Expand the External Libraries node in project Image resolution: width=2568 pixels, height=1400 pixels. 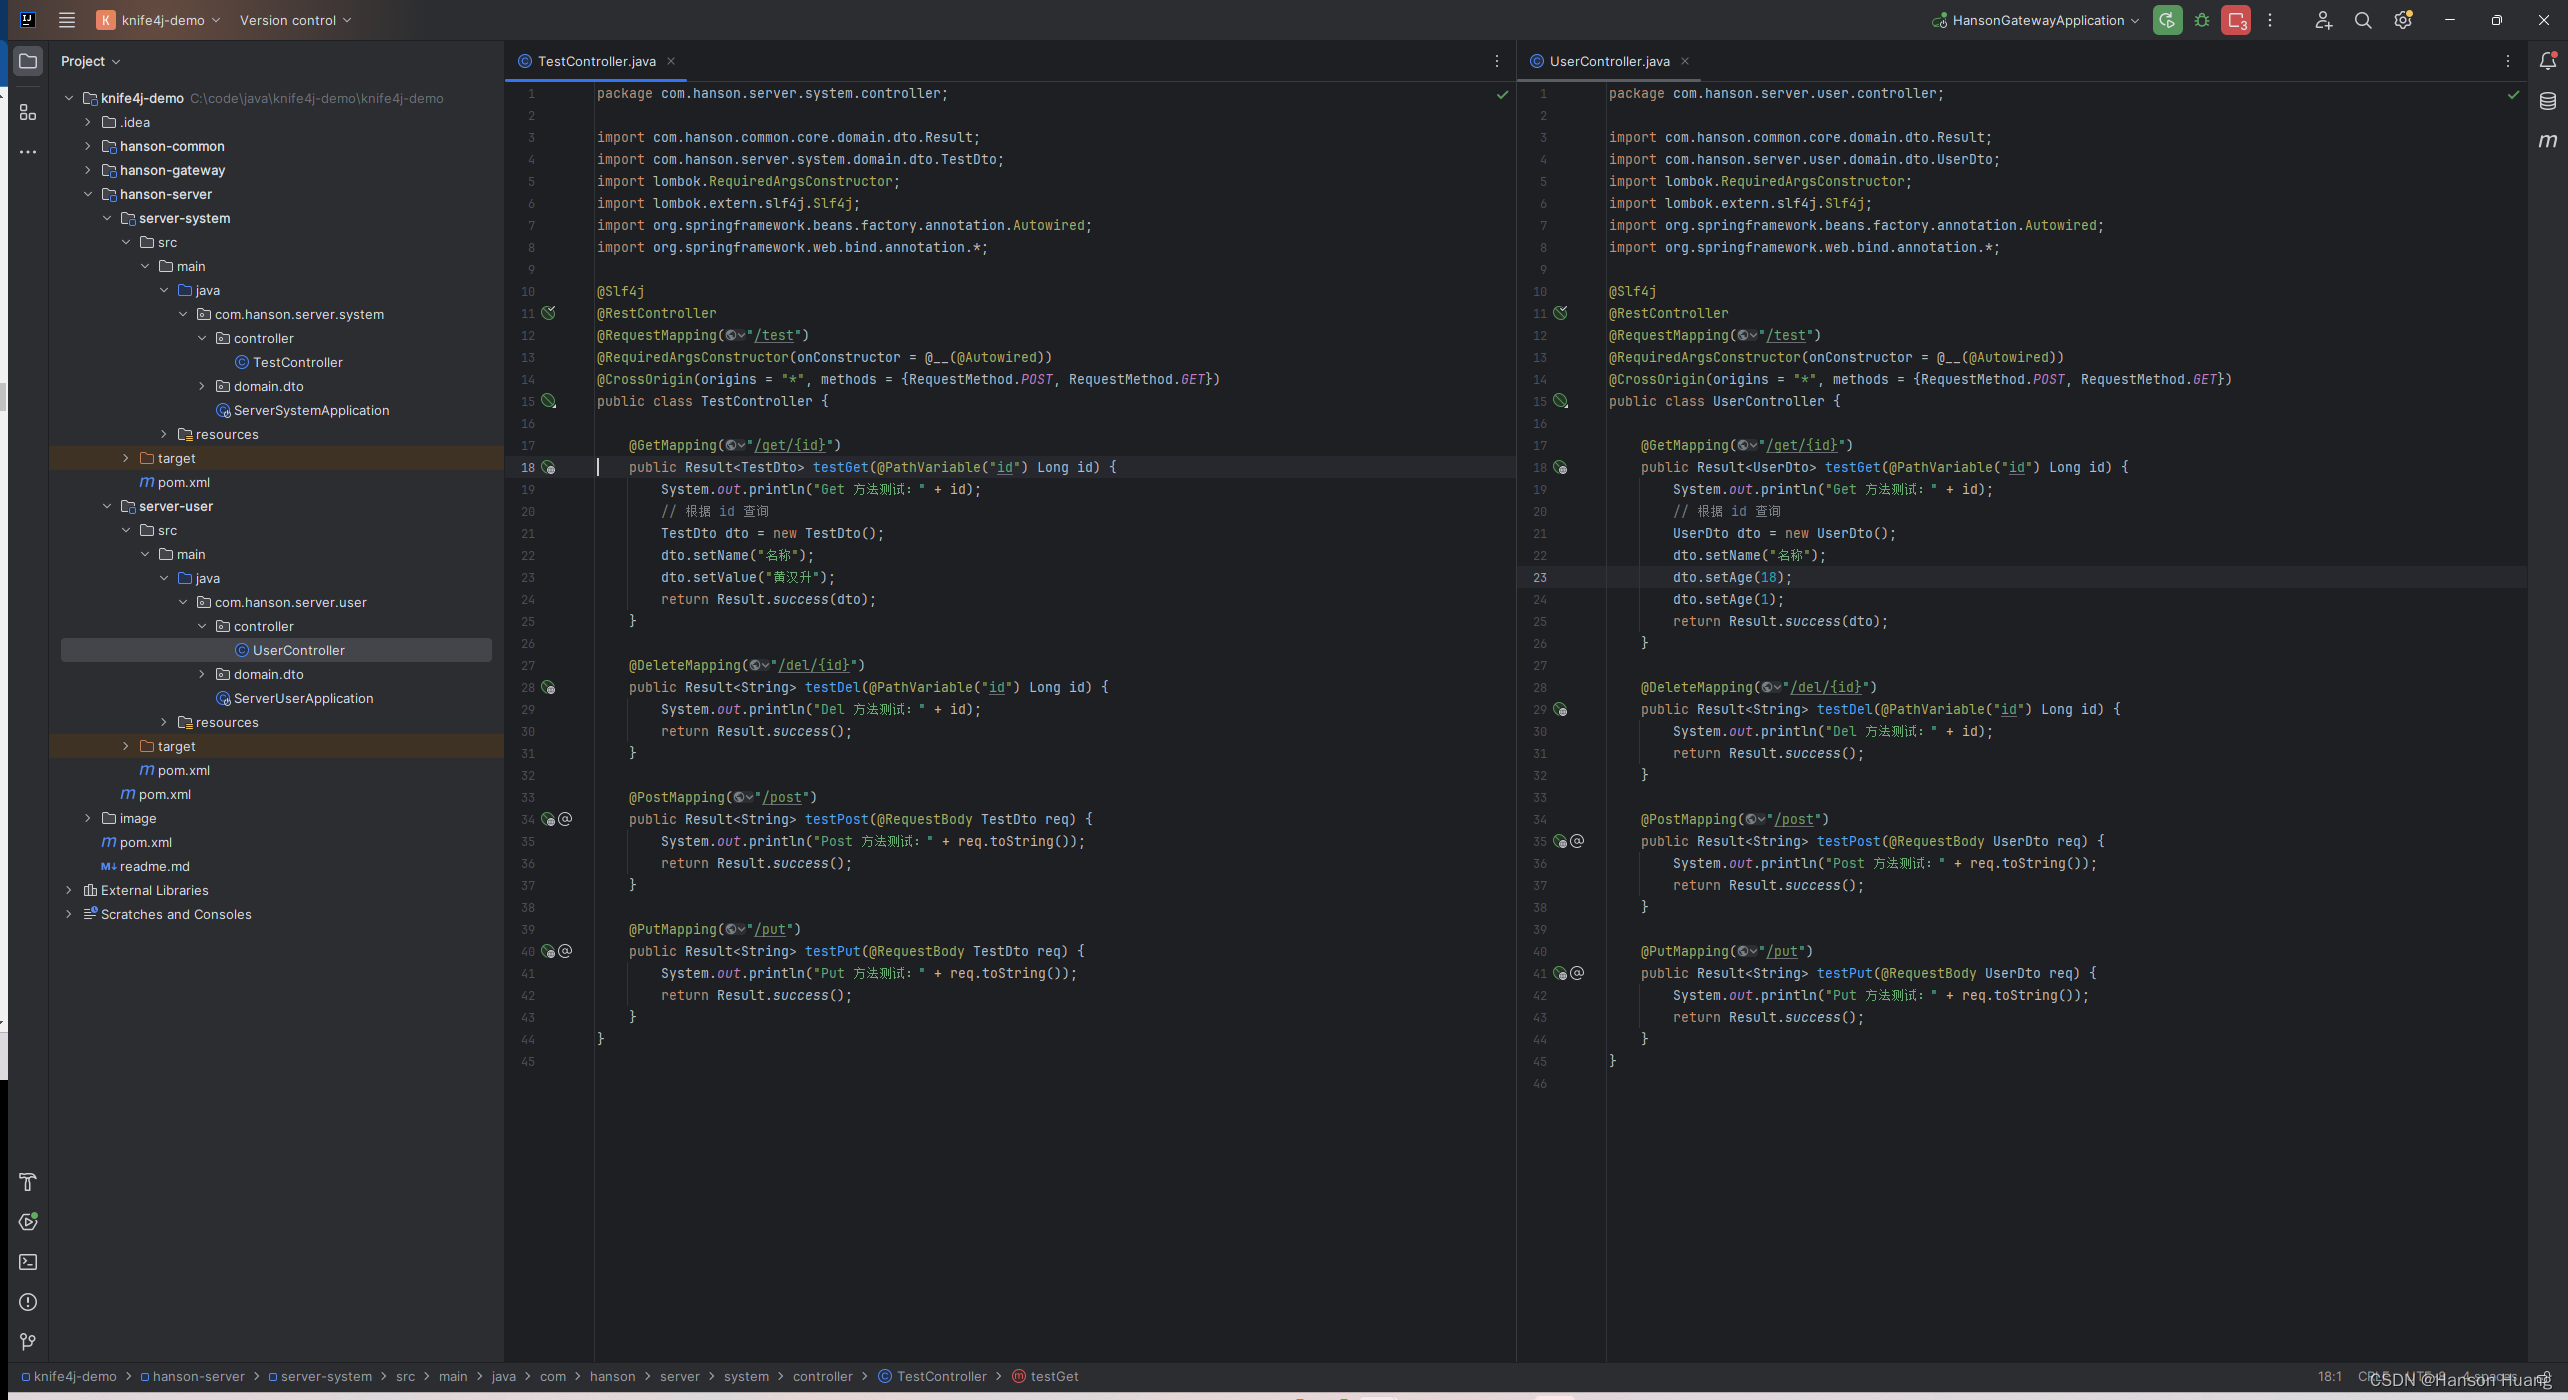coord(67,891)
